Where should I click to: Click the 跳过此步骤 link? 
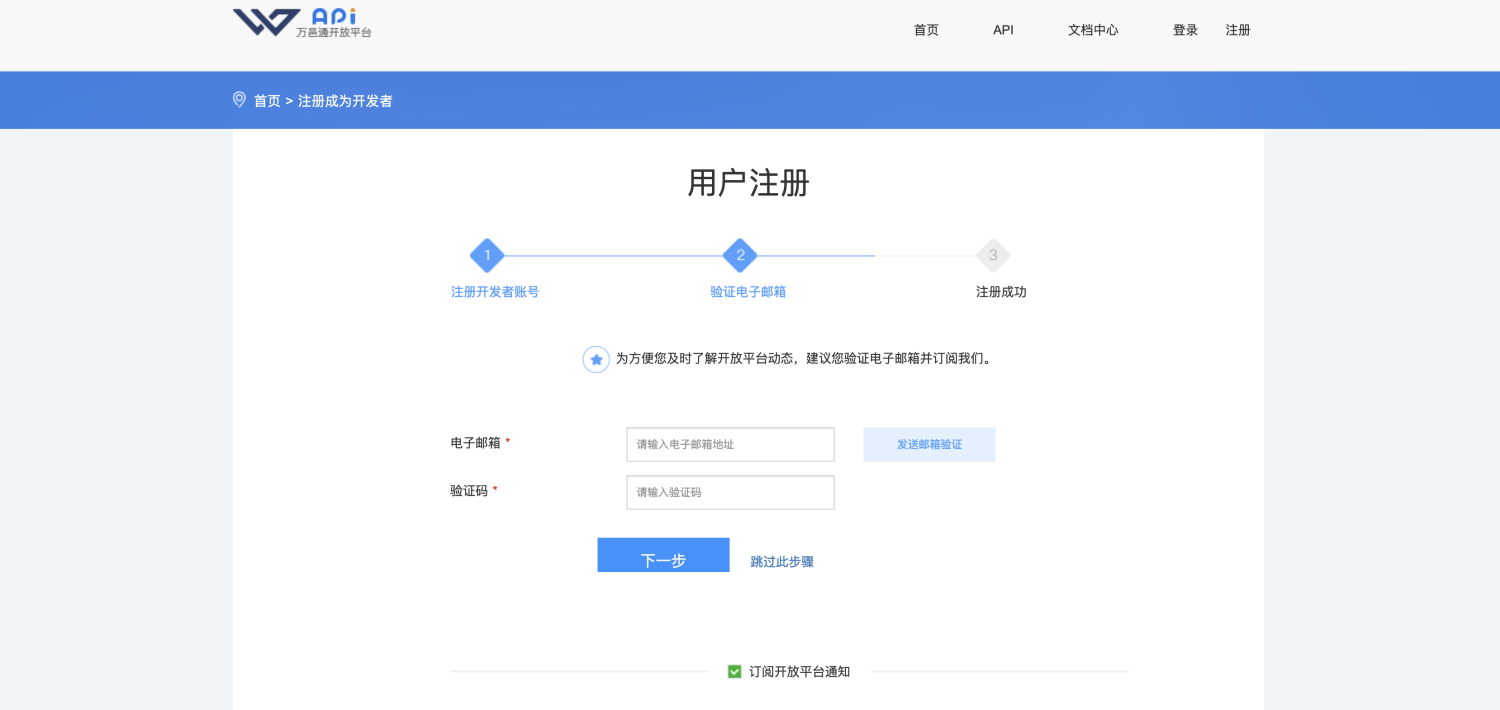(x=782, y=562)
